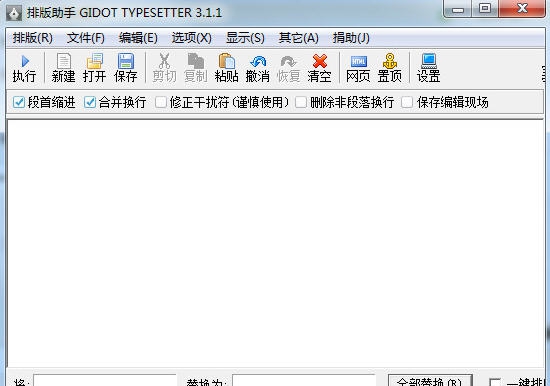
Task: Open the 显示(S) menu
Action: tap(245, 38)
